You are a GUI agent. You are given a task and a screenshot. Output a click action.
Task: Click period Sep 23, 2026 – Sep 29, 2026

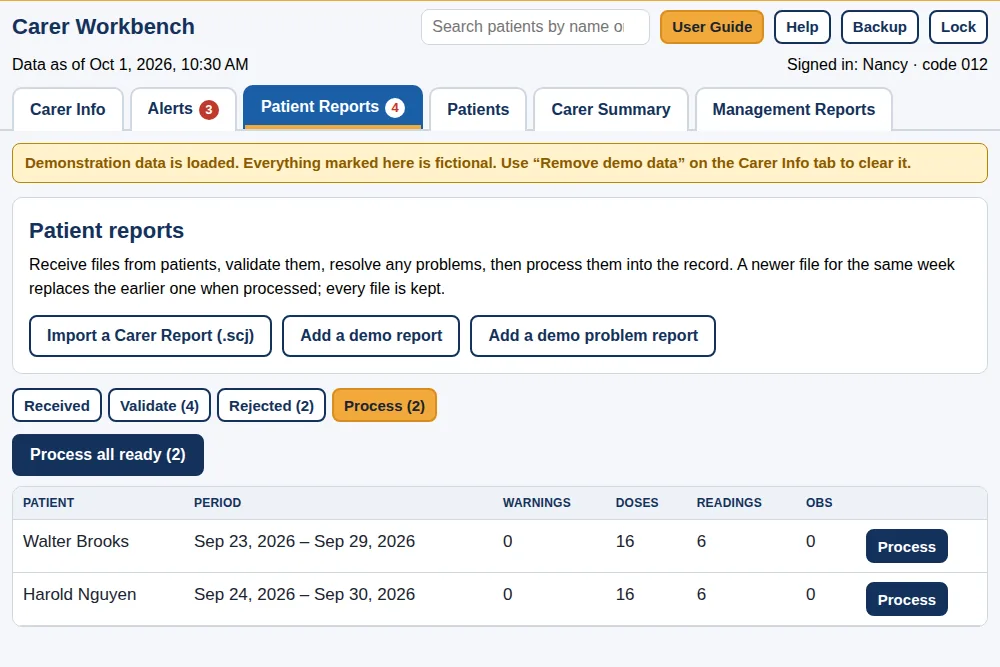tap(304, 541)
